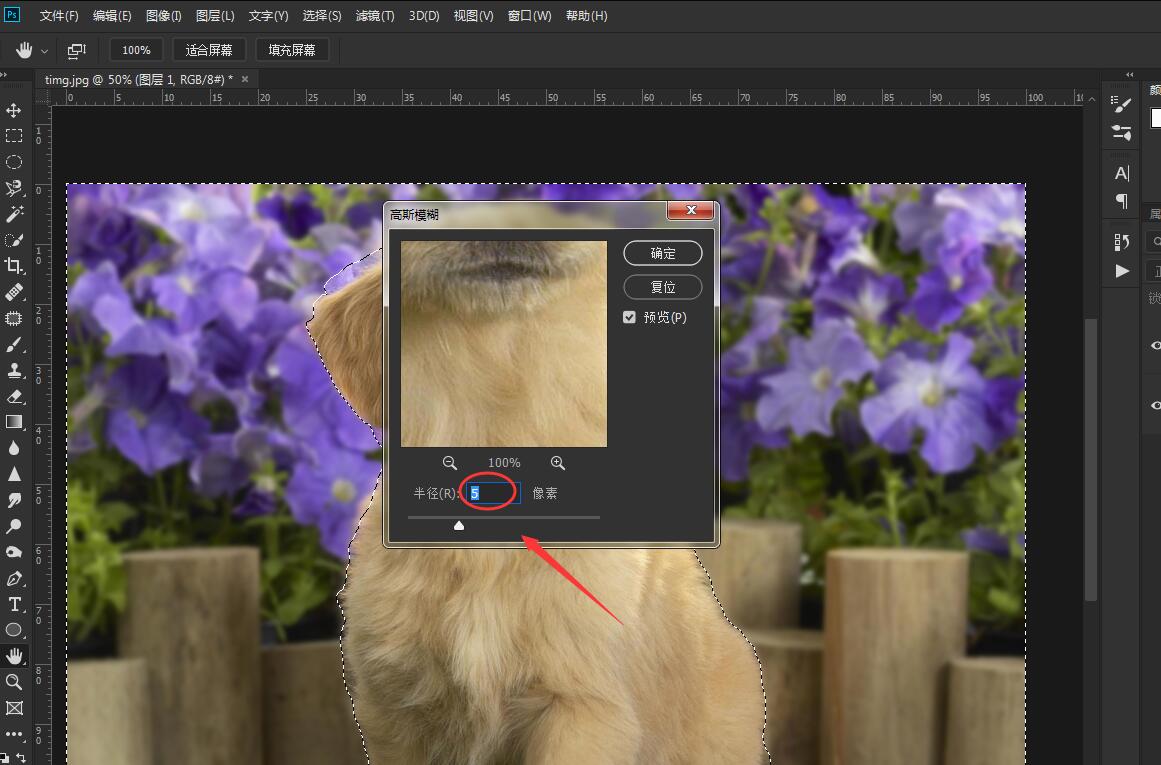Select the Sharpen triangle tool
The image size is (1161, 765).
pyautogui.click(x=13, y=474)
